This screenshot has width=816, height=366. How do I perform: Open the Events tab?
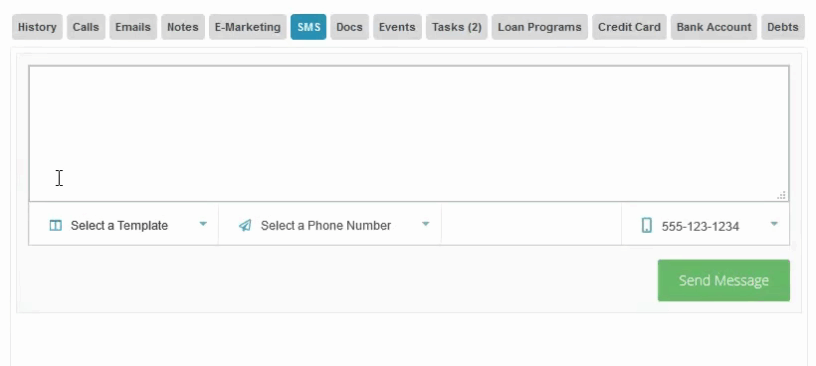pos(397,27)
